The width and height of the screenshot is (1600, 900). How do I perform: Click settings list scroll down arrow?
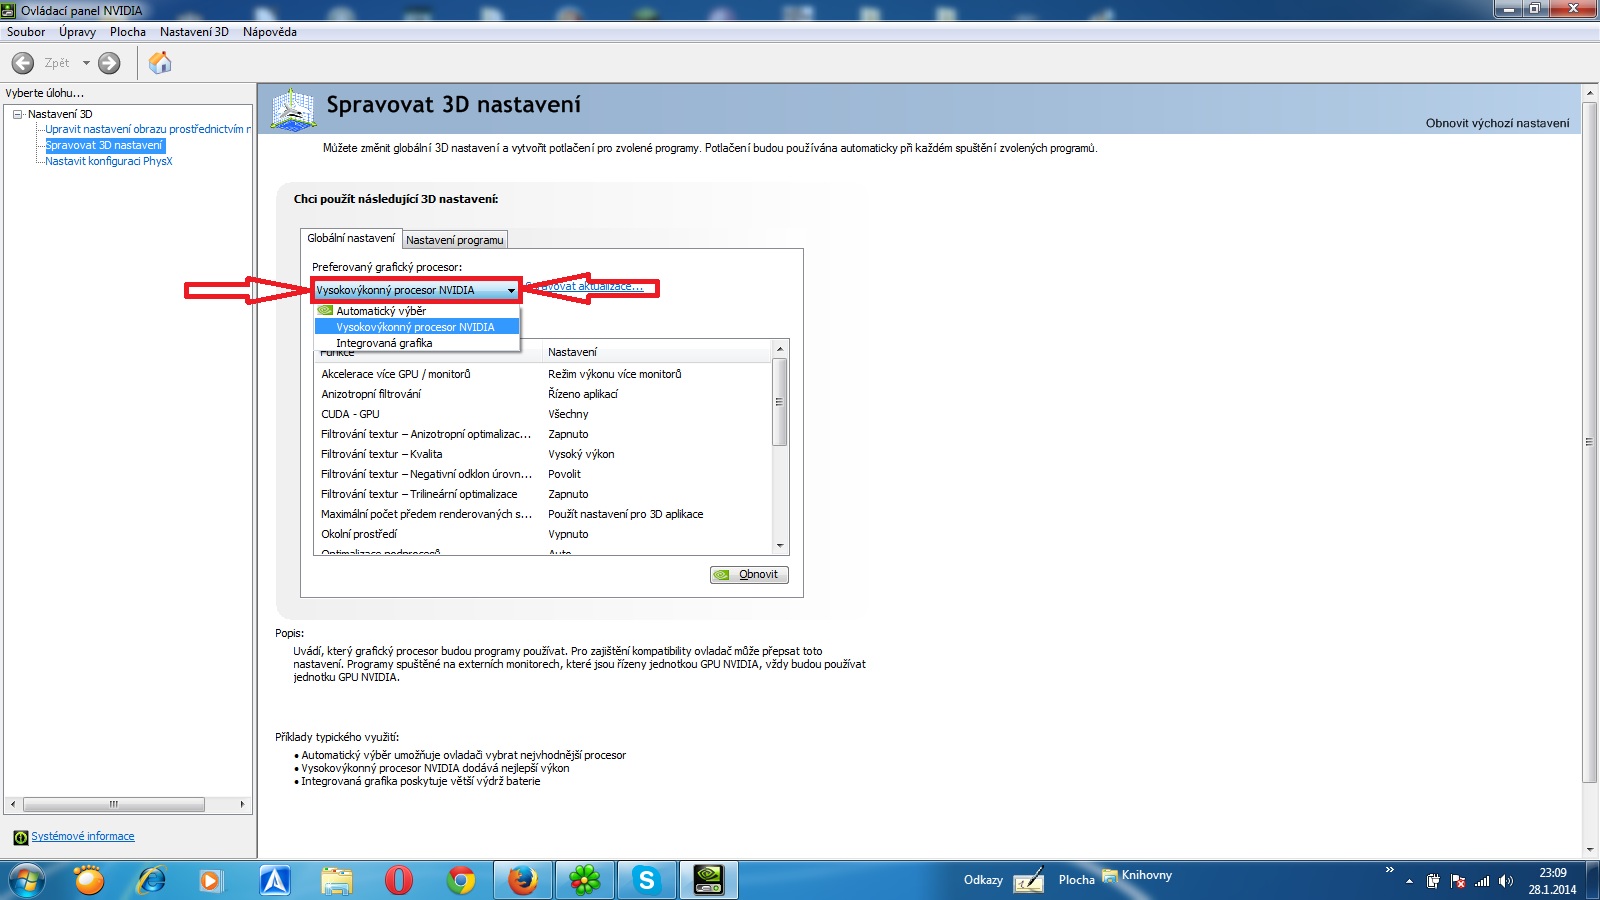pos(780,546)
